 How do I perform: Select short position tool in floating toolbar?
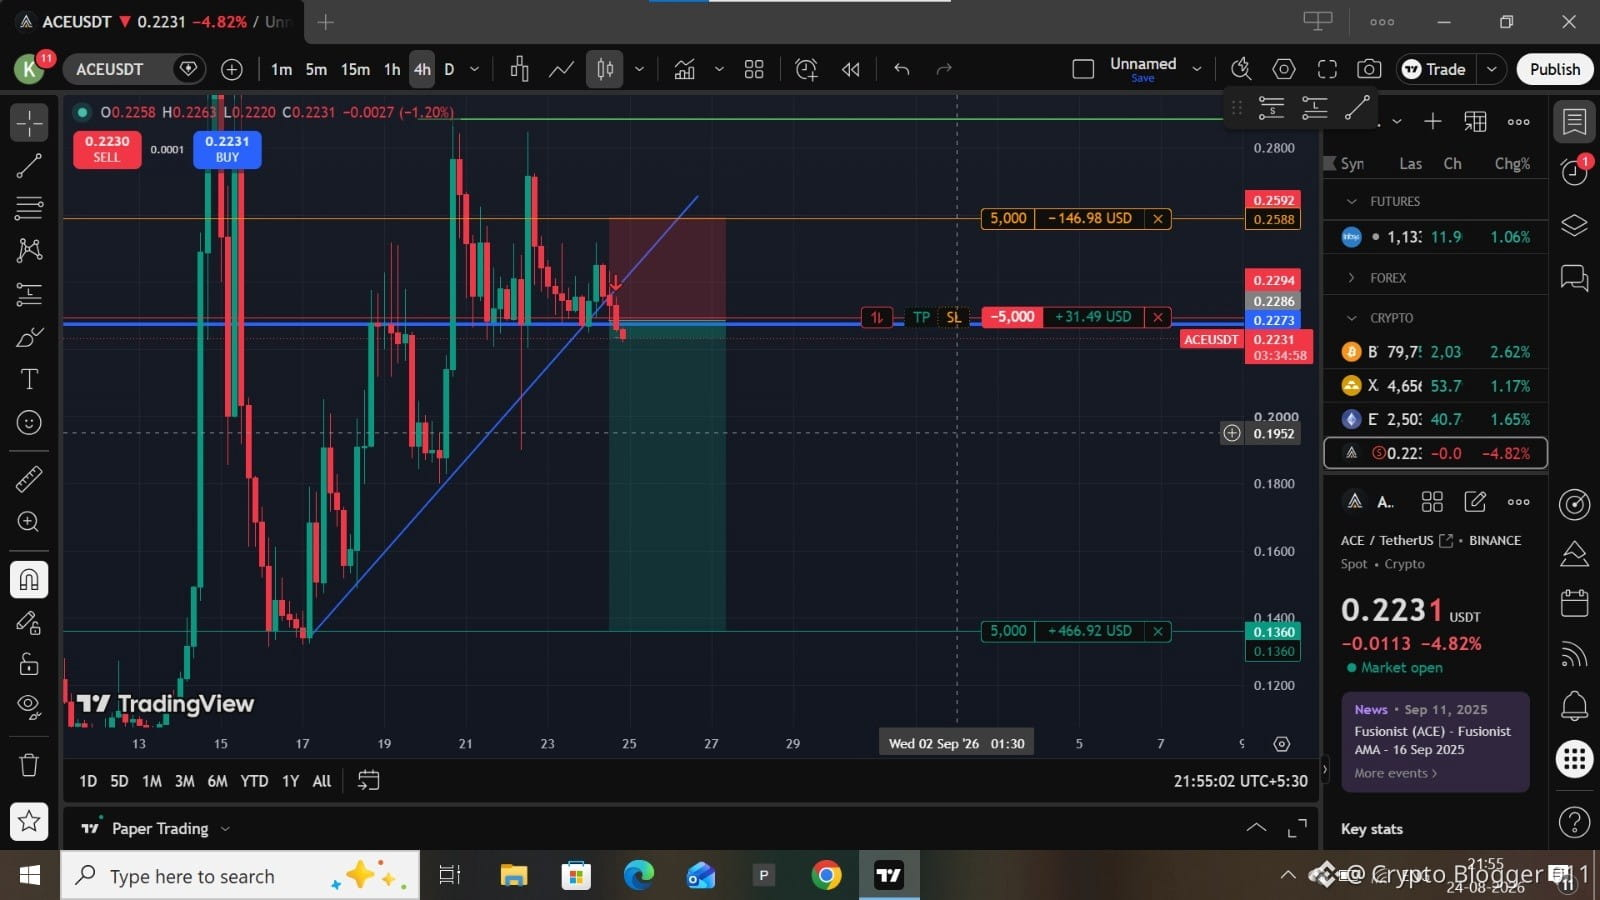(x=1271, y=108)
